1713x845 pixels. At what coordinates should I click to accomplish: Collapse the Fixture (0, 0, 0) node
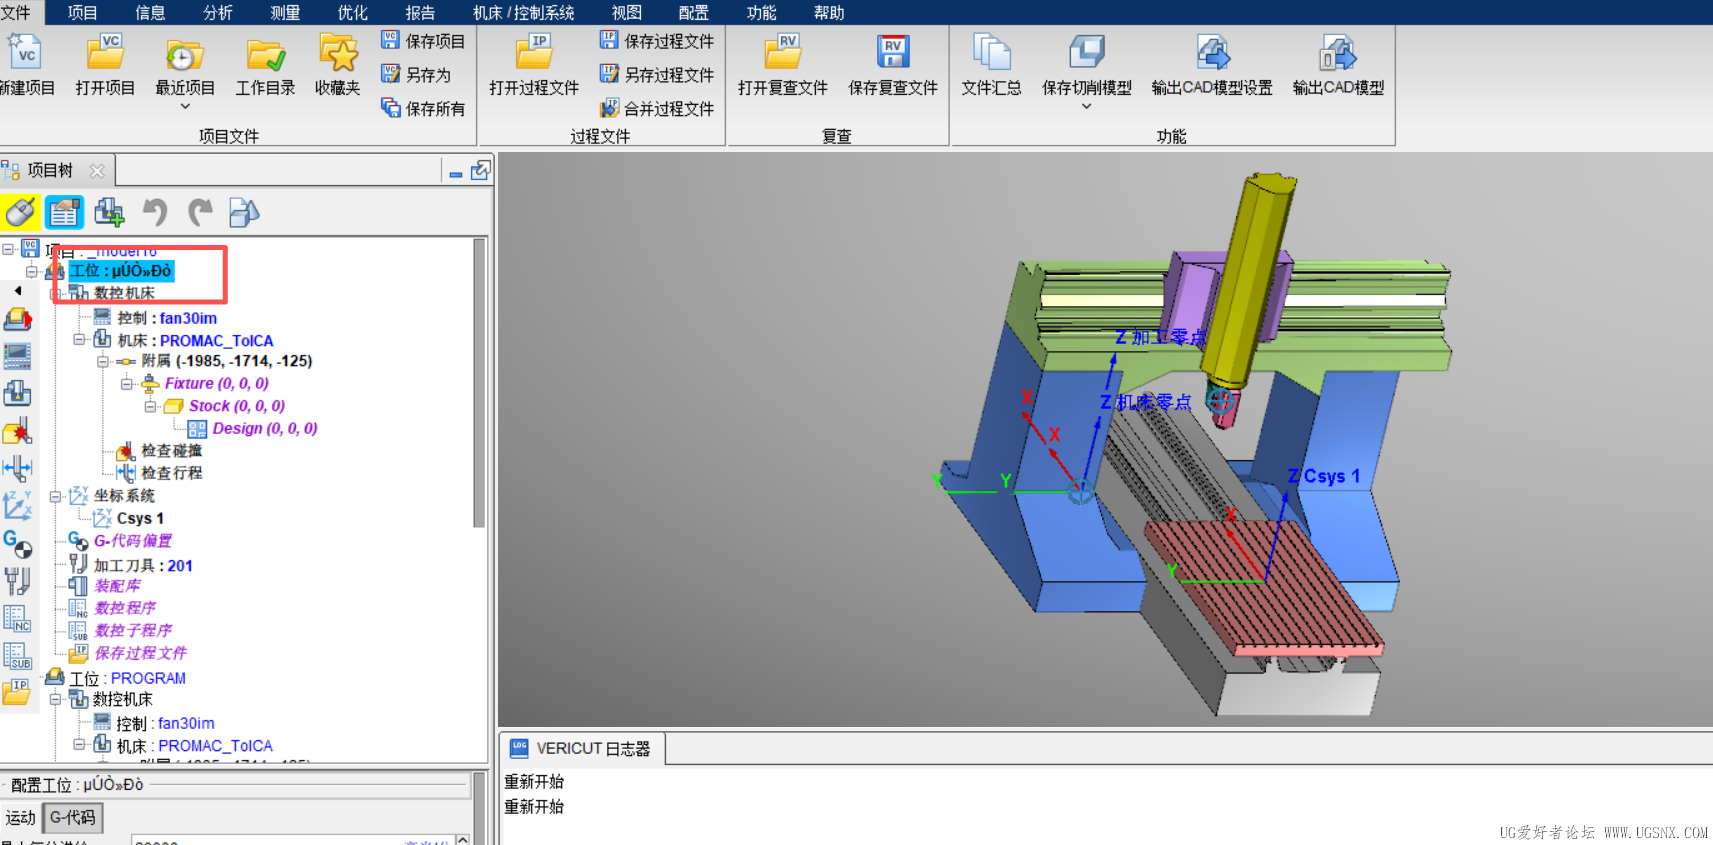(126, 384)
